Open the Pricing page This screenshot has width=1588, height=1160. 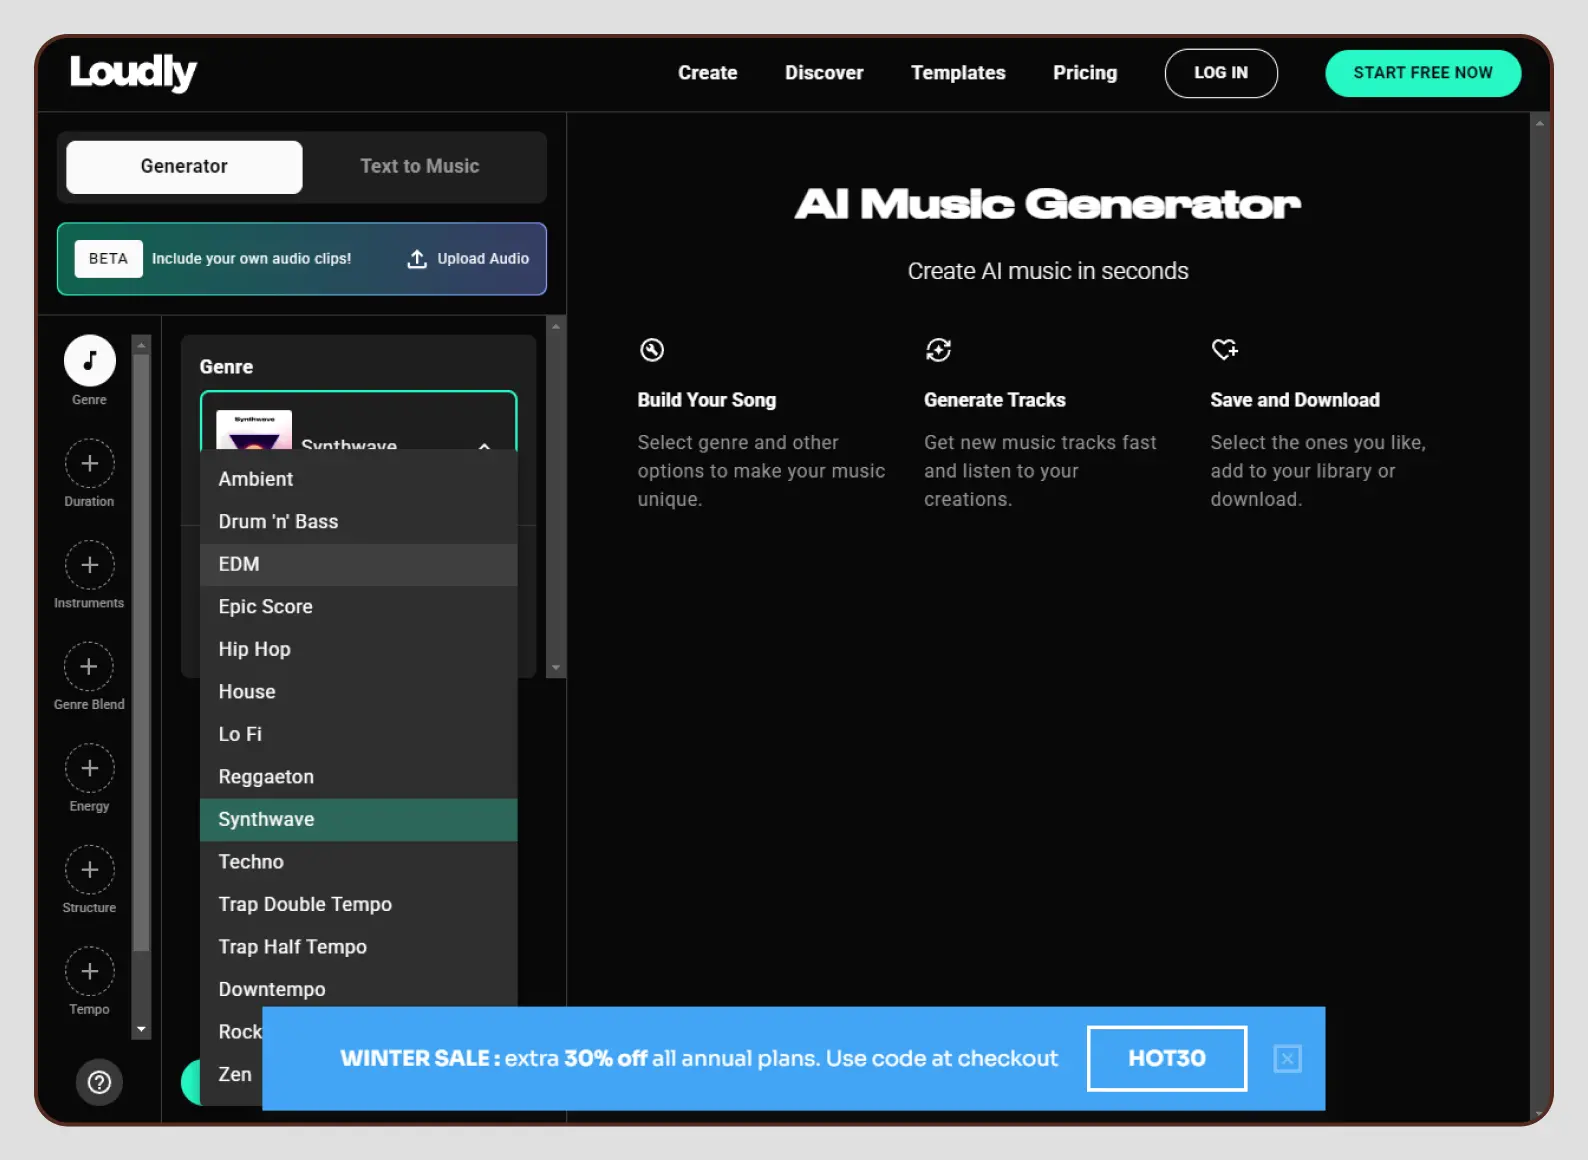point(1085,73)
